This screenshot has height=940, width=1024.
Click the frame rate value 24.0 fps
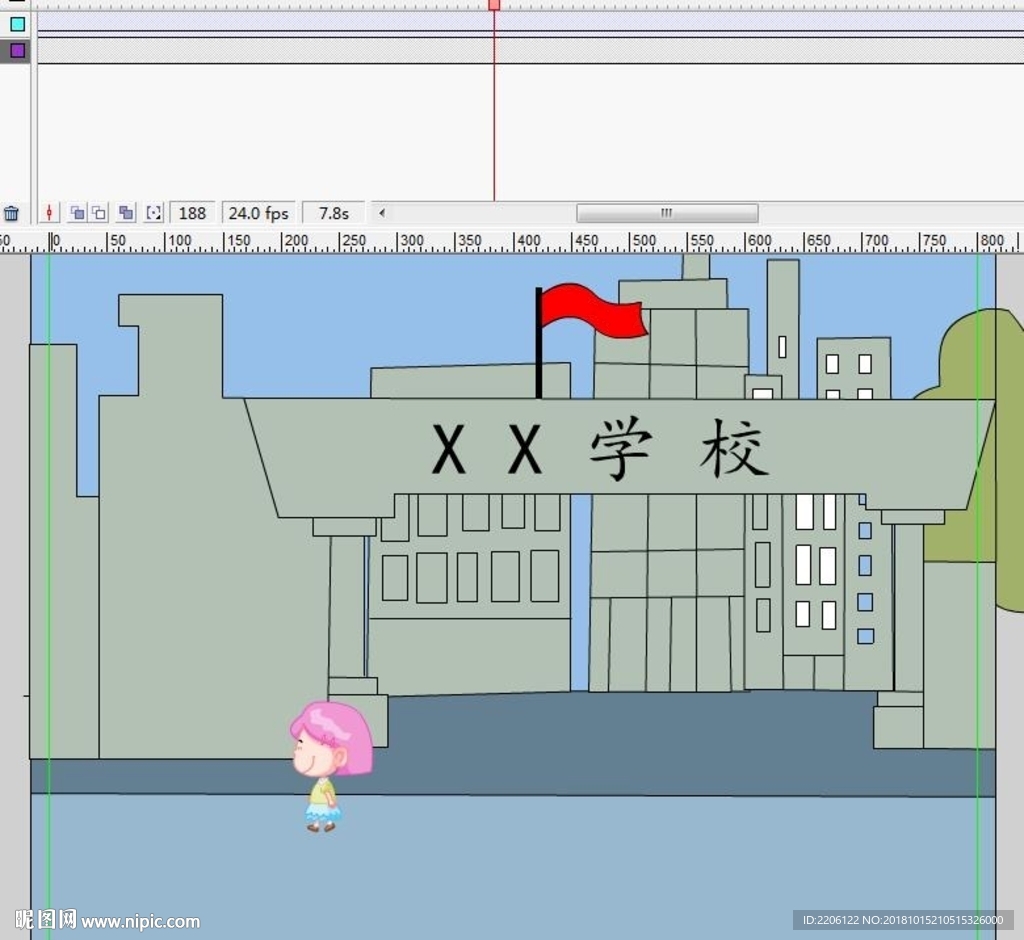[259, 214]
